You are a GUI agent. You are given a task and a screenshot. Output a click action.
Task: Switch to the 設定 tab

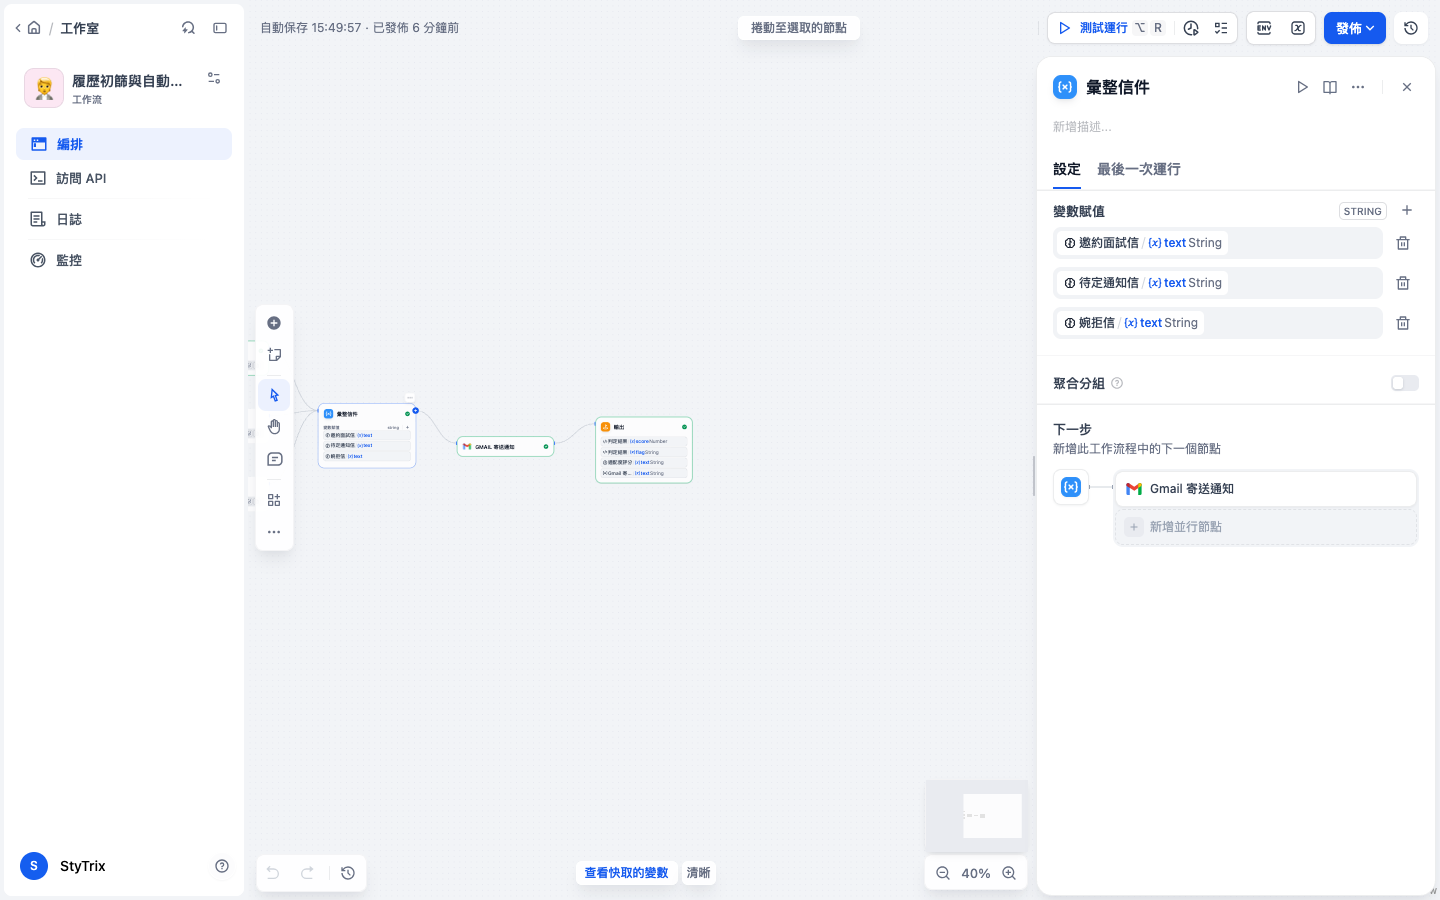(x=1067, y=169)
